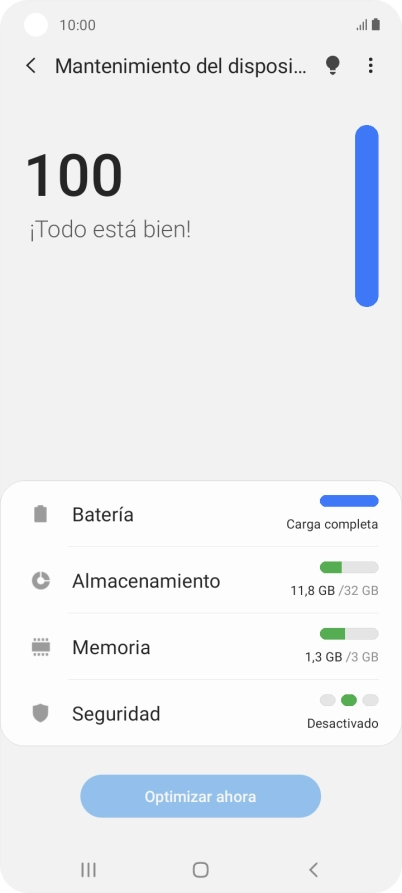Tap the Desactivado security status dots
This screenshot has width=402, height=893.
click(x=349, y=700)
